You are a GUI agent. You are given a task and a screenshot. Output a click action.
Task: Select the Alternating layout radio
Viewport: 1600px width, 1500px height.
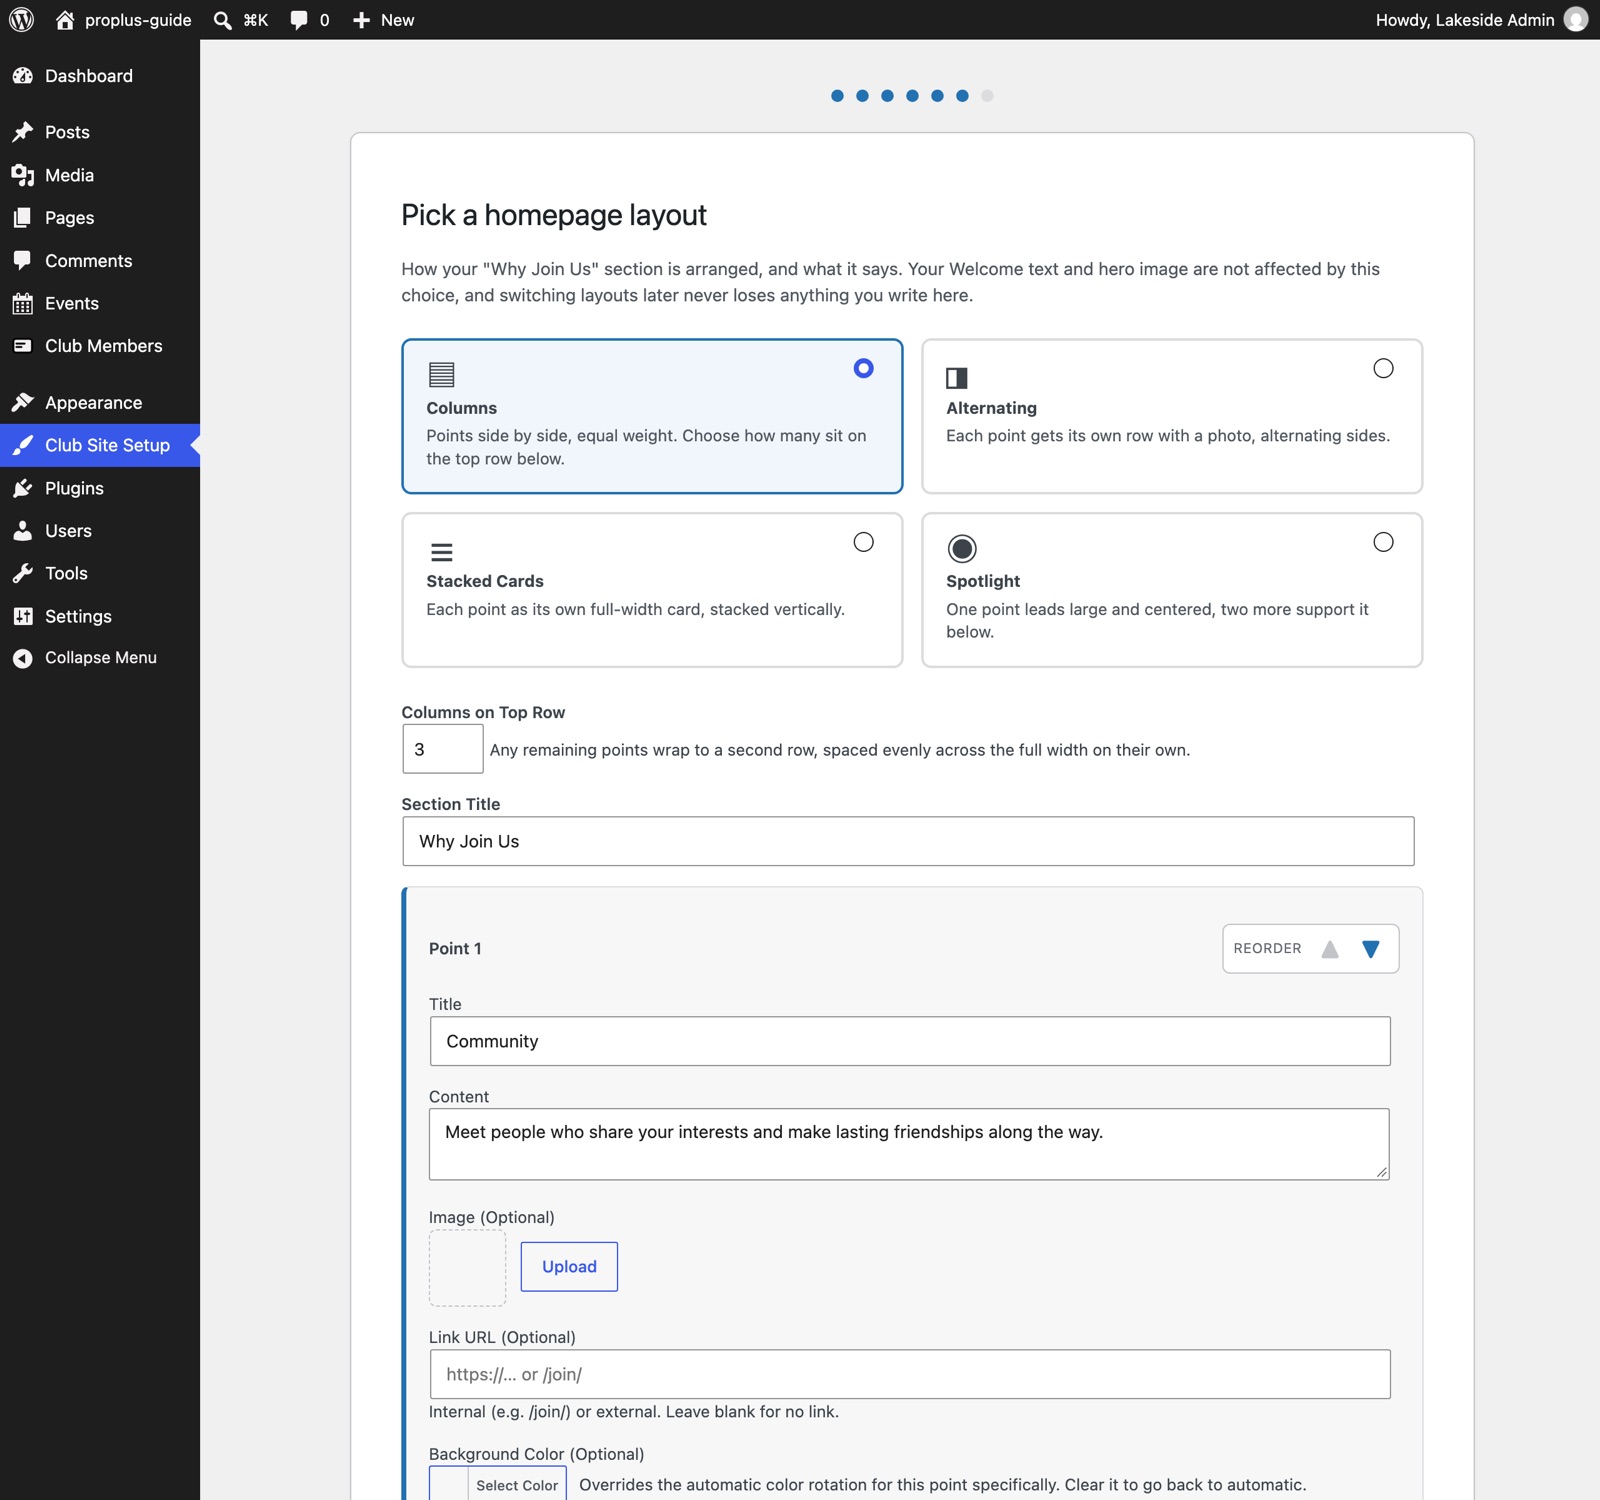[1383, 369]
